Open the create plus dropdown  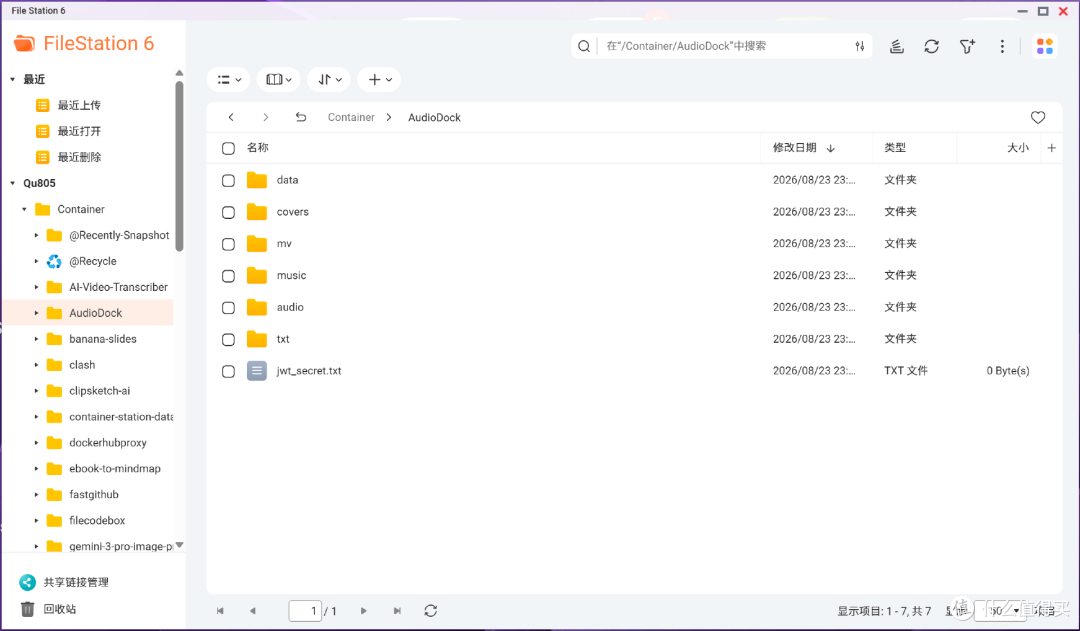380,80
